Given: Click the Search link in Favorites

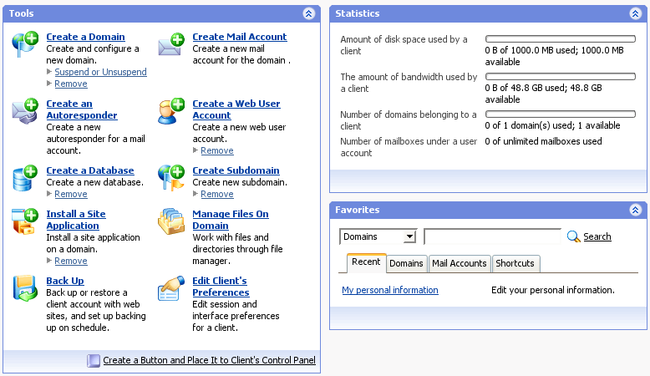Looking at the screenshot, I should [597, 237].
